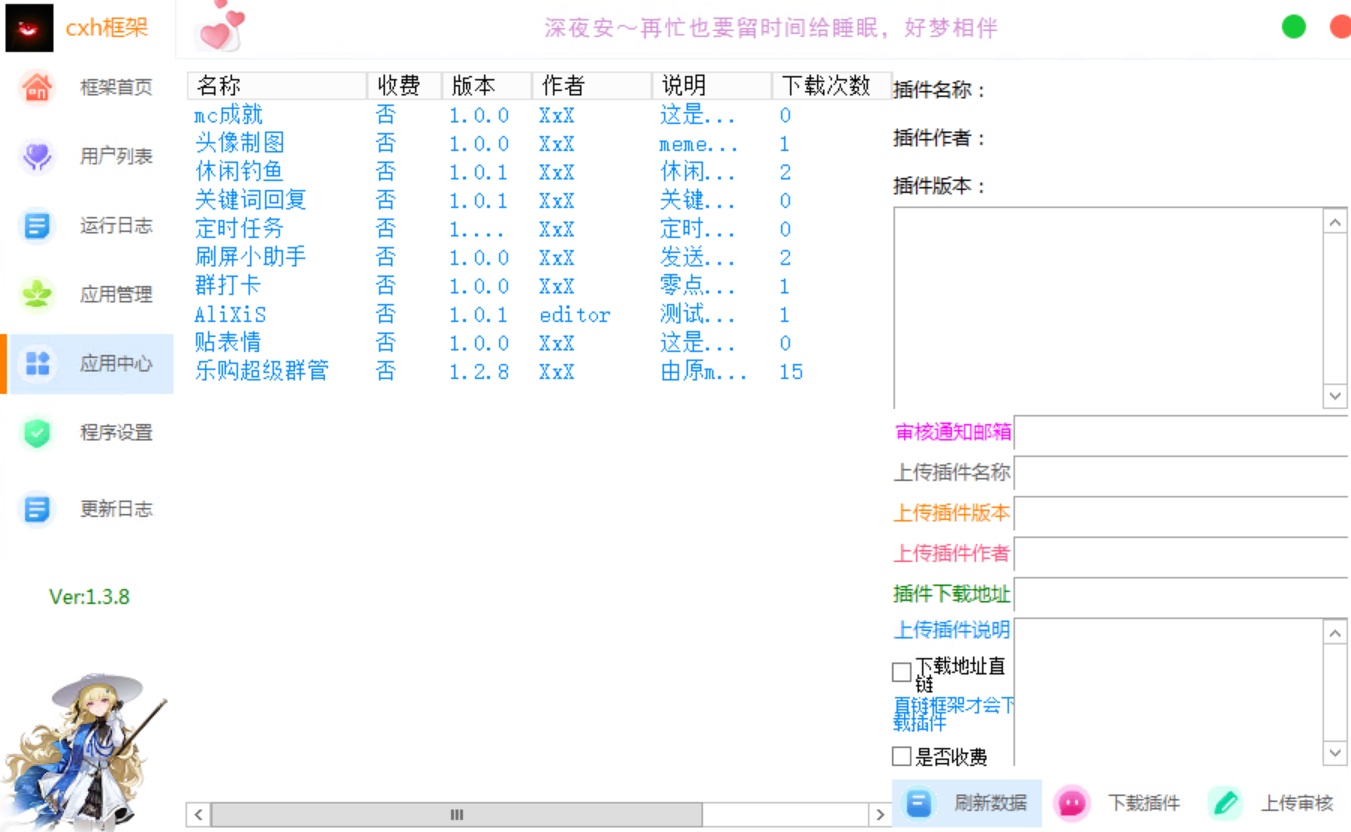
Task: Click the green pencil 上传审核 icon
Action: [x=1225, y=803]
